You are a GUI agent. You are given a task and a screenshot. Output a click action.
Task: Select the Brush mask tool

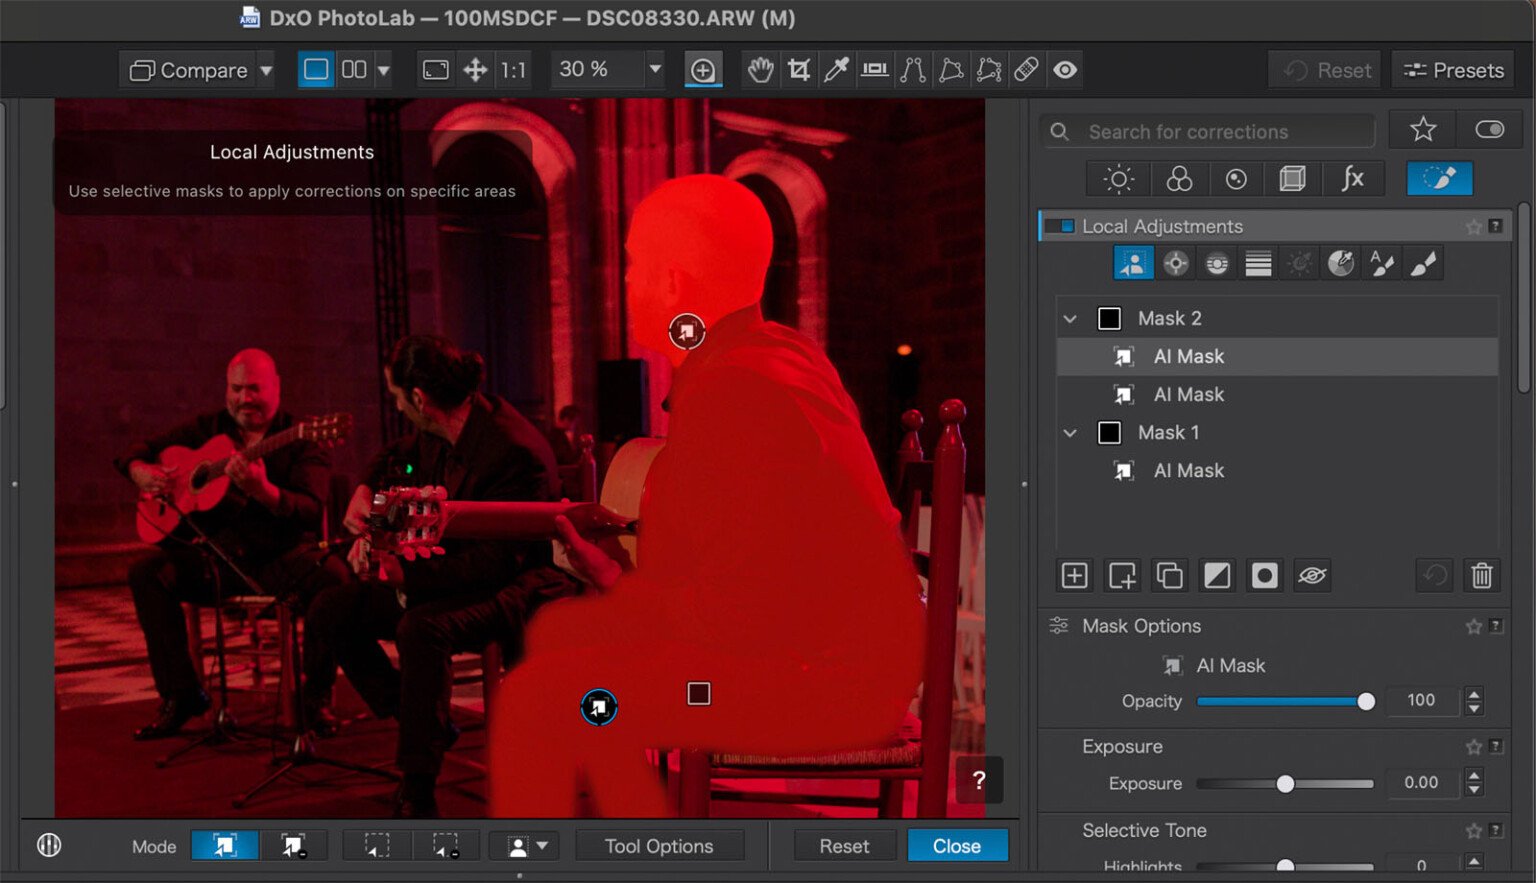click(x=1423, y=262)
